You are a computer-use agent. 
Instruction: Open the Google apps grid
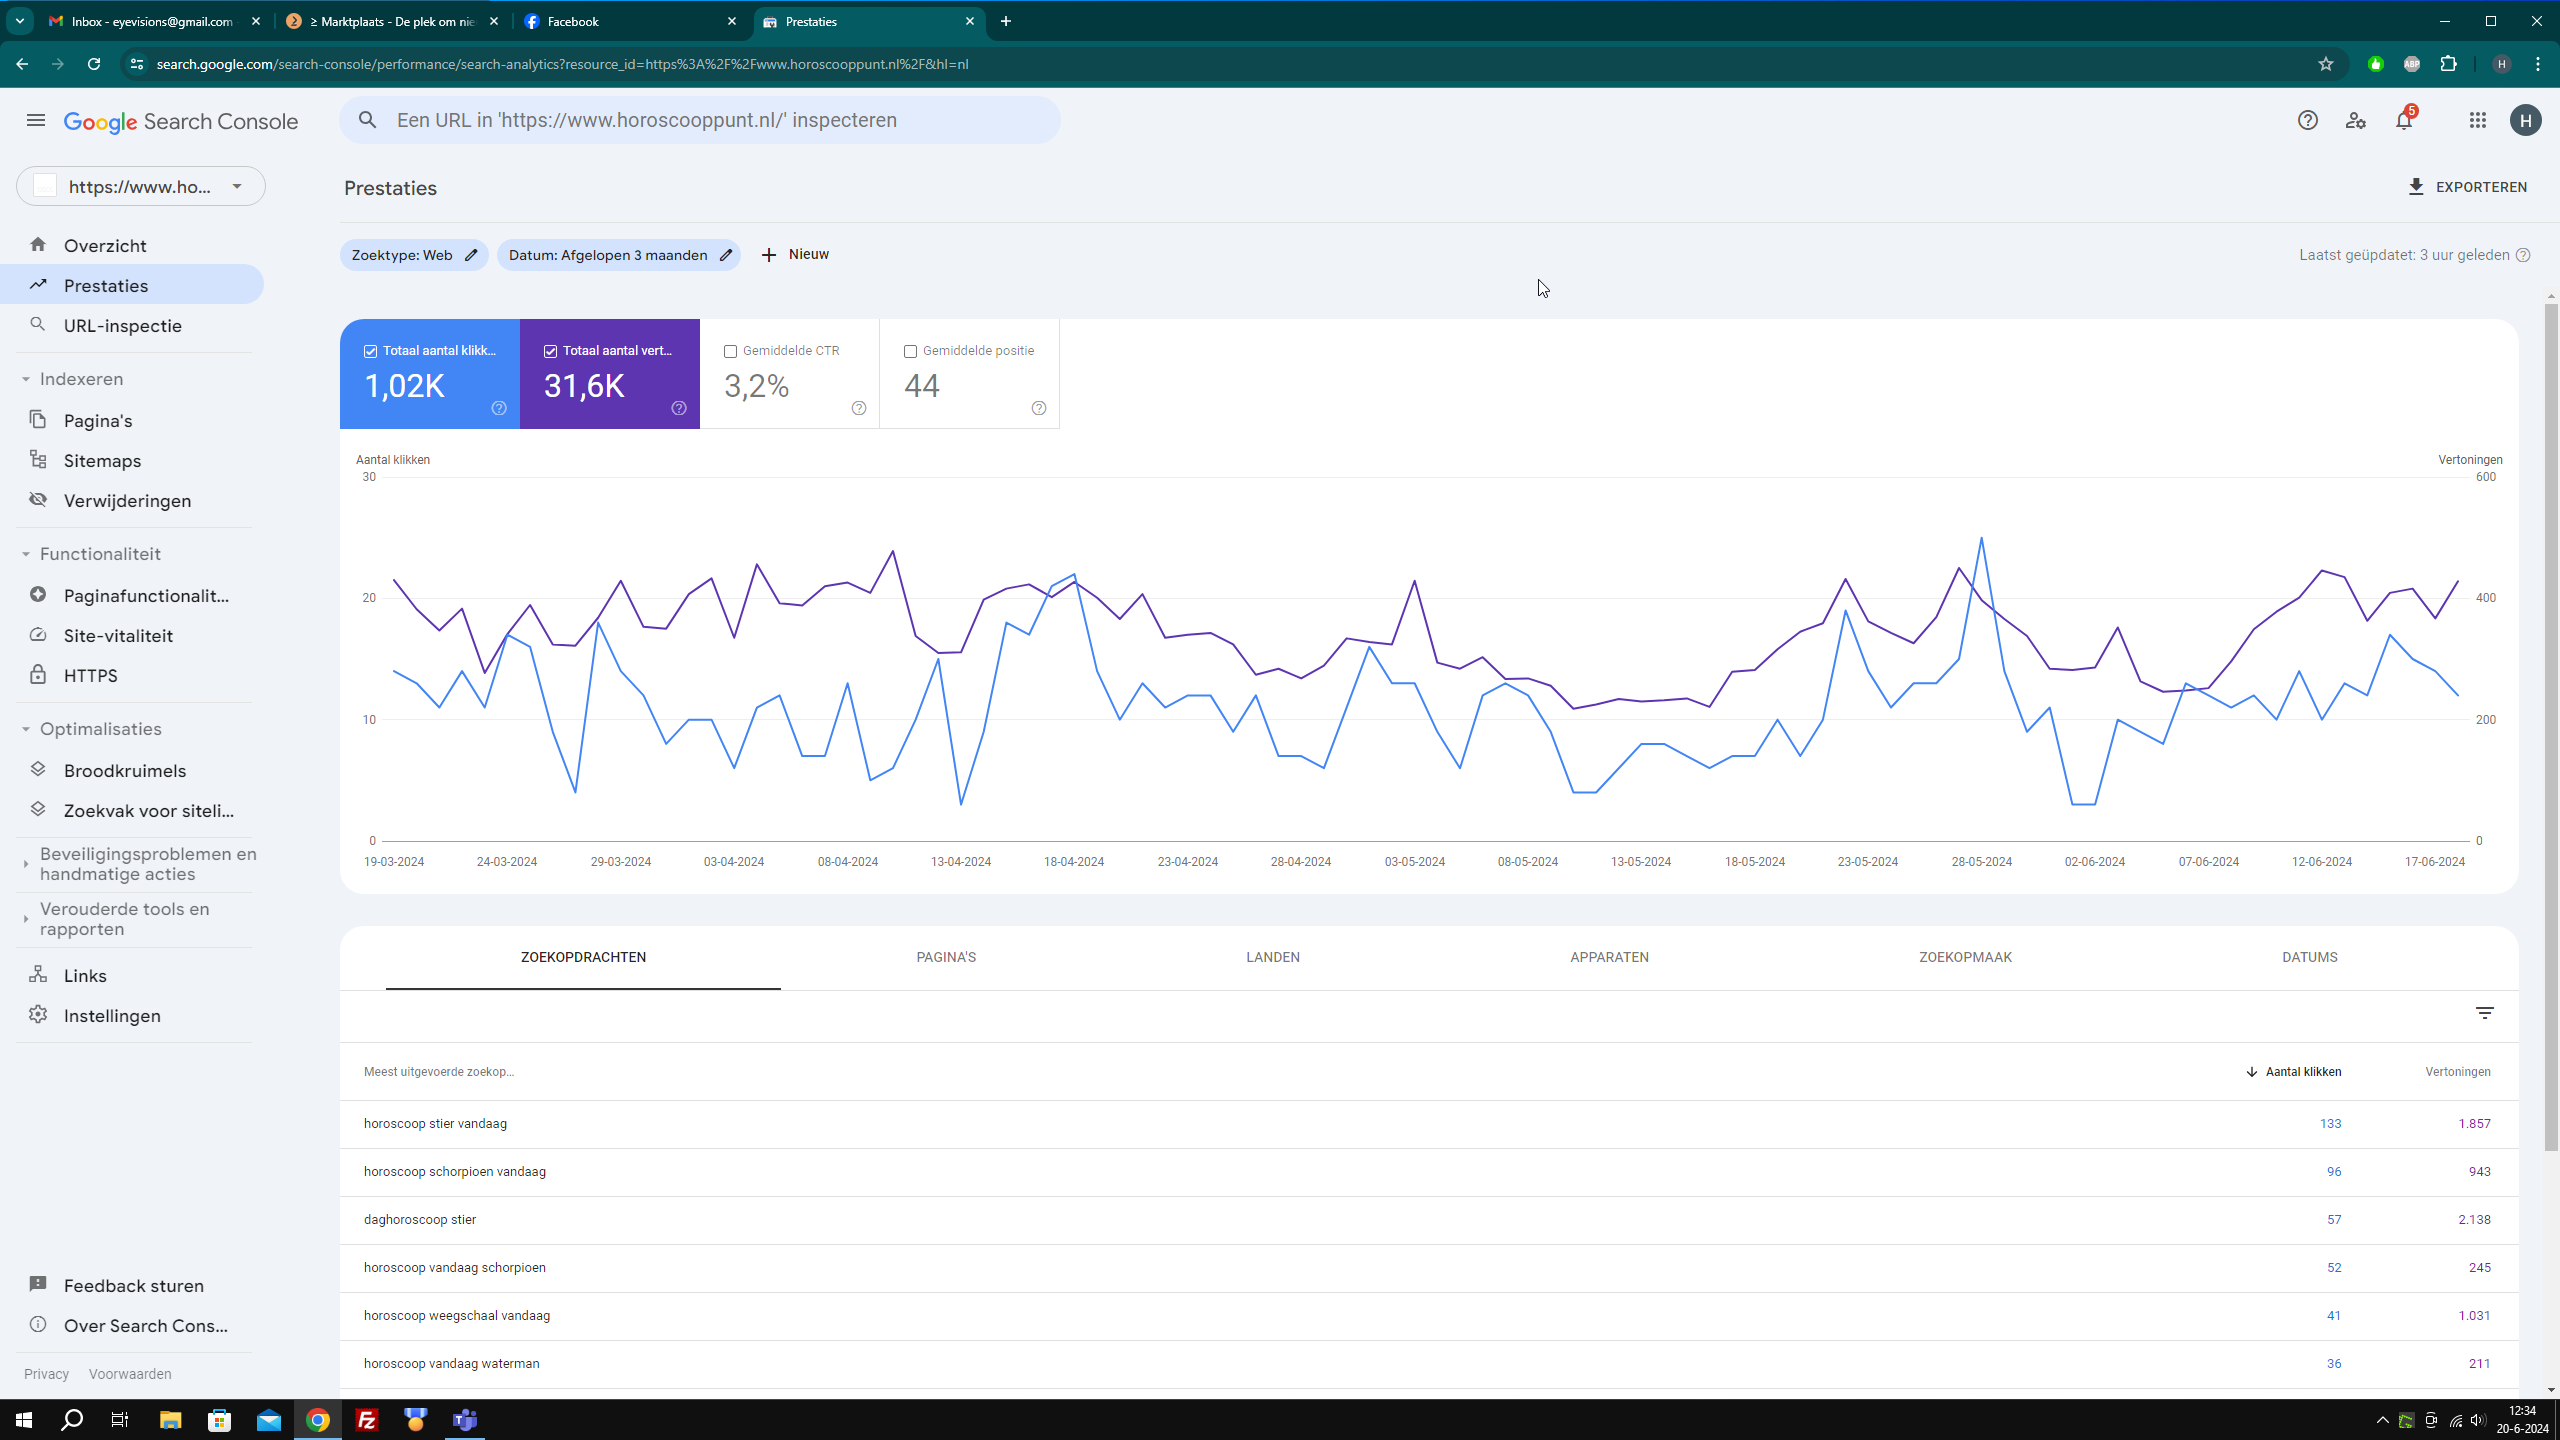pos(2477,120)
